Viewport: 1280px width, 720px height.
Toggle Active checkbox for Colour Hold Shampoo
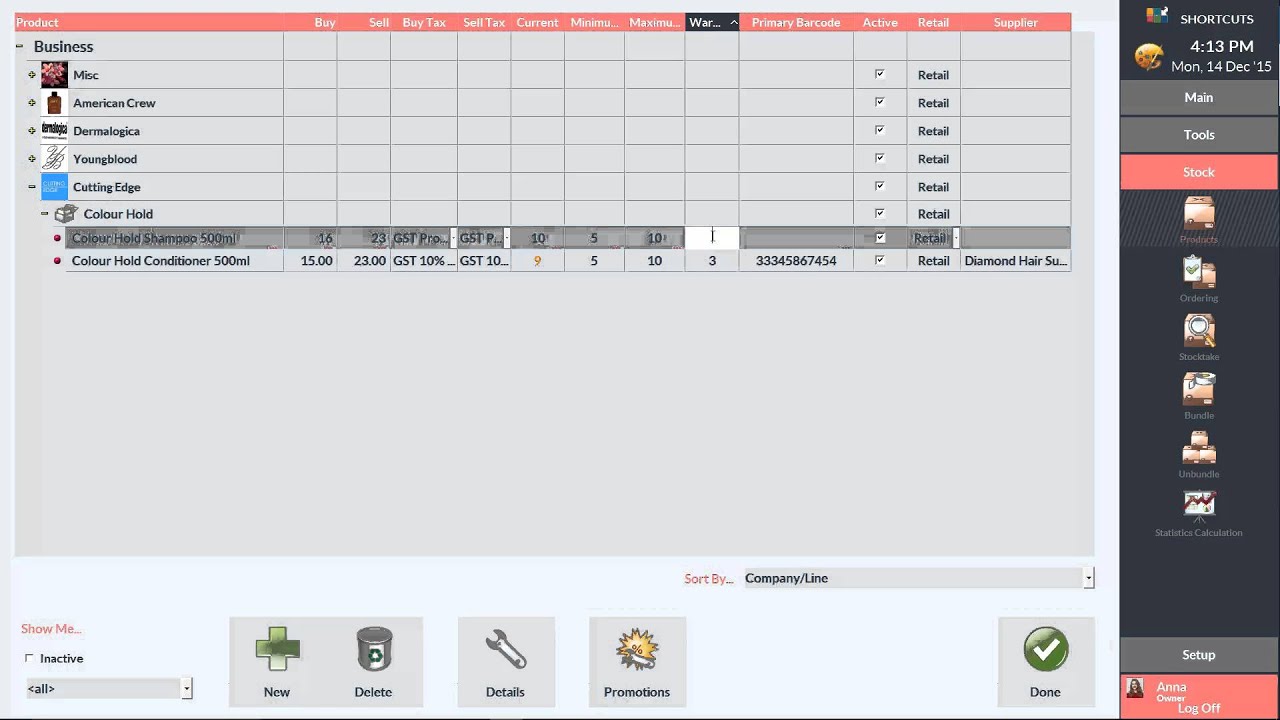click(880, 238)
